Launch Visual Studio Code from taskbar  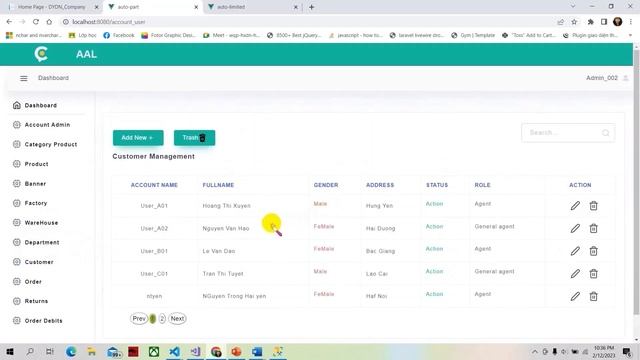pos(174,351)
